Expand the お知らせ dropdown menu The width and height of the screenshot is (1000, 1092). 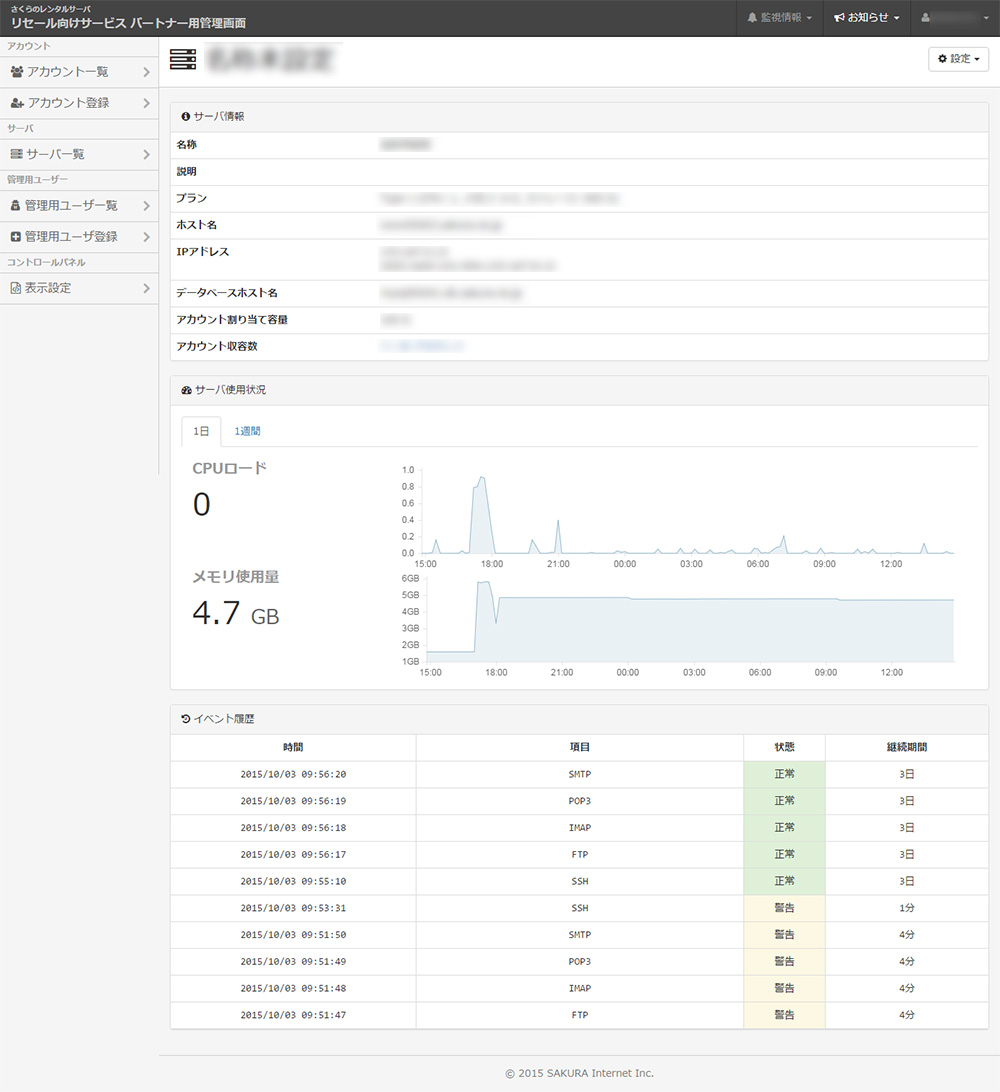point(866,18)
